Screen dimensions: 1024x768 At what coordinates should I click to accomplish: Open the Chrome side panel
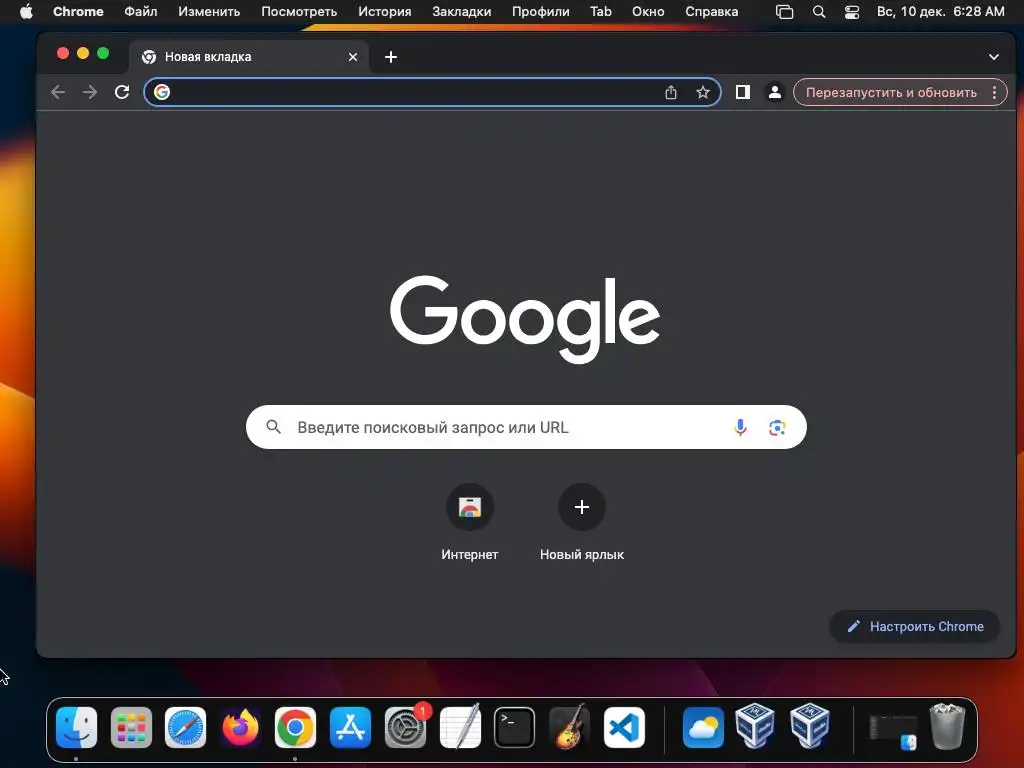tap(743, 92)
